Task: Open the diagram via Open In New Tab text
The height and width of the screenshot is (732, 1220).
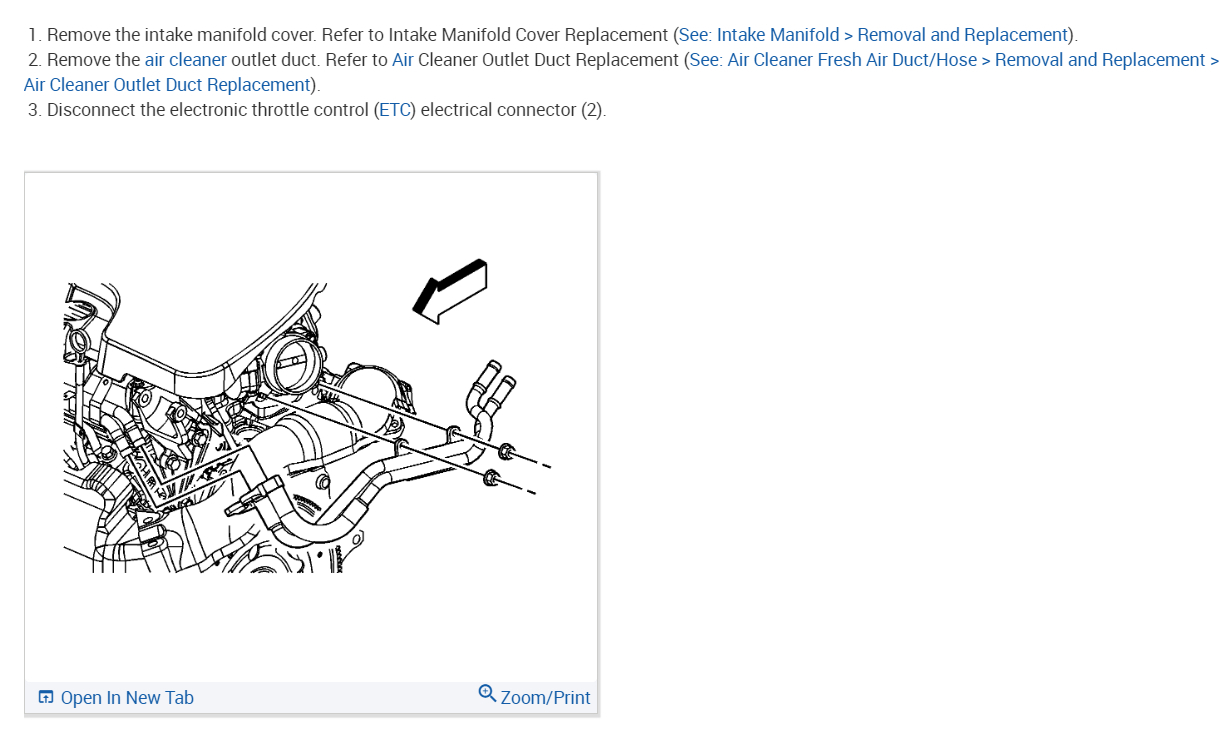Action: (x=127, y=698)
